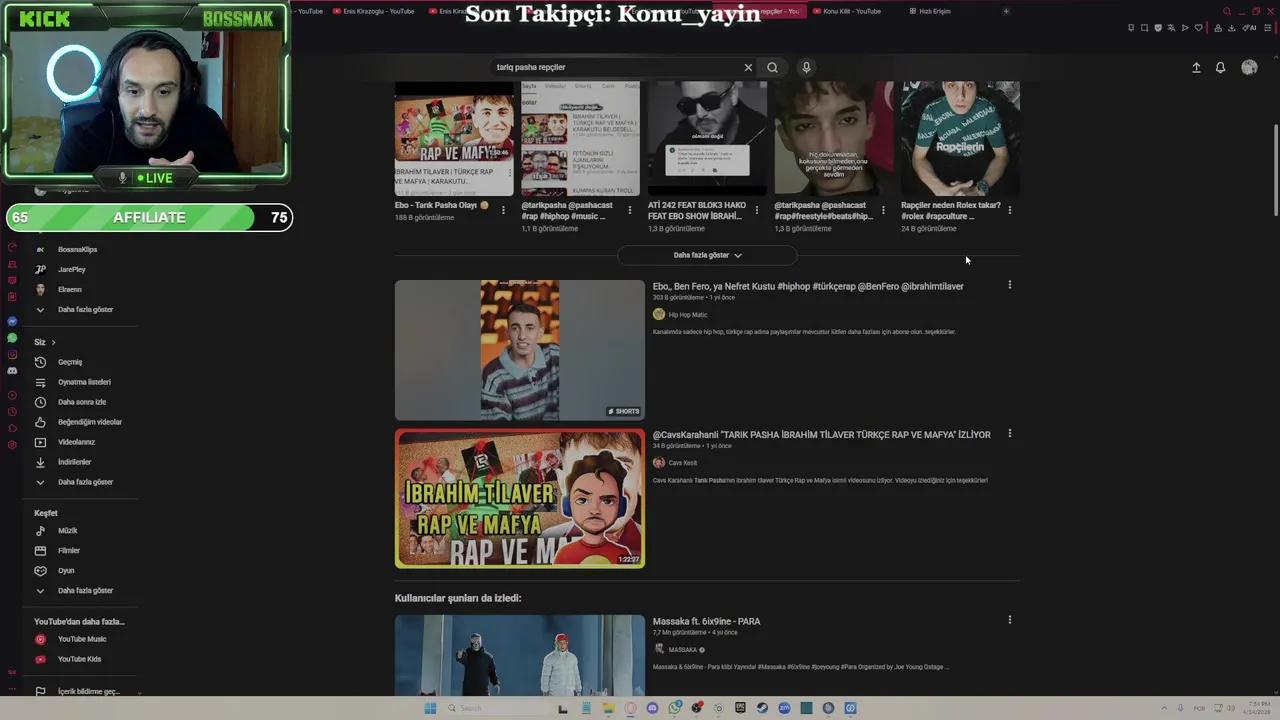The width and height of the screenshot is (1280, 720).
Task: Open Massaka ft. 6ix9ine - PARA title
Action: click(706, 621)
